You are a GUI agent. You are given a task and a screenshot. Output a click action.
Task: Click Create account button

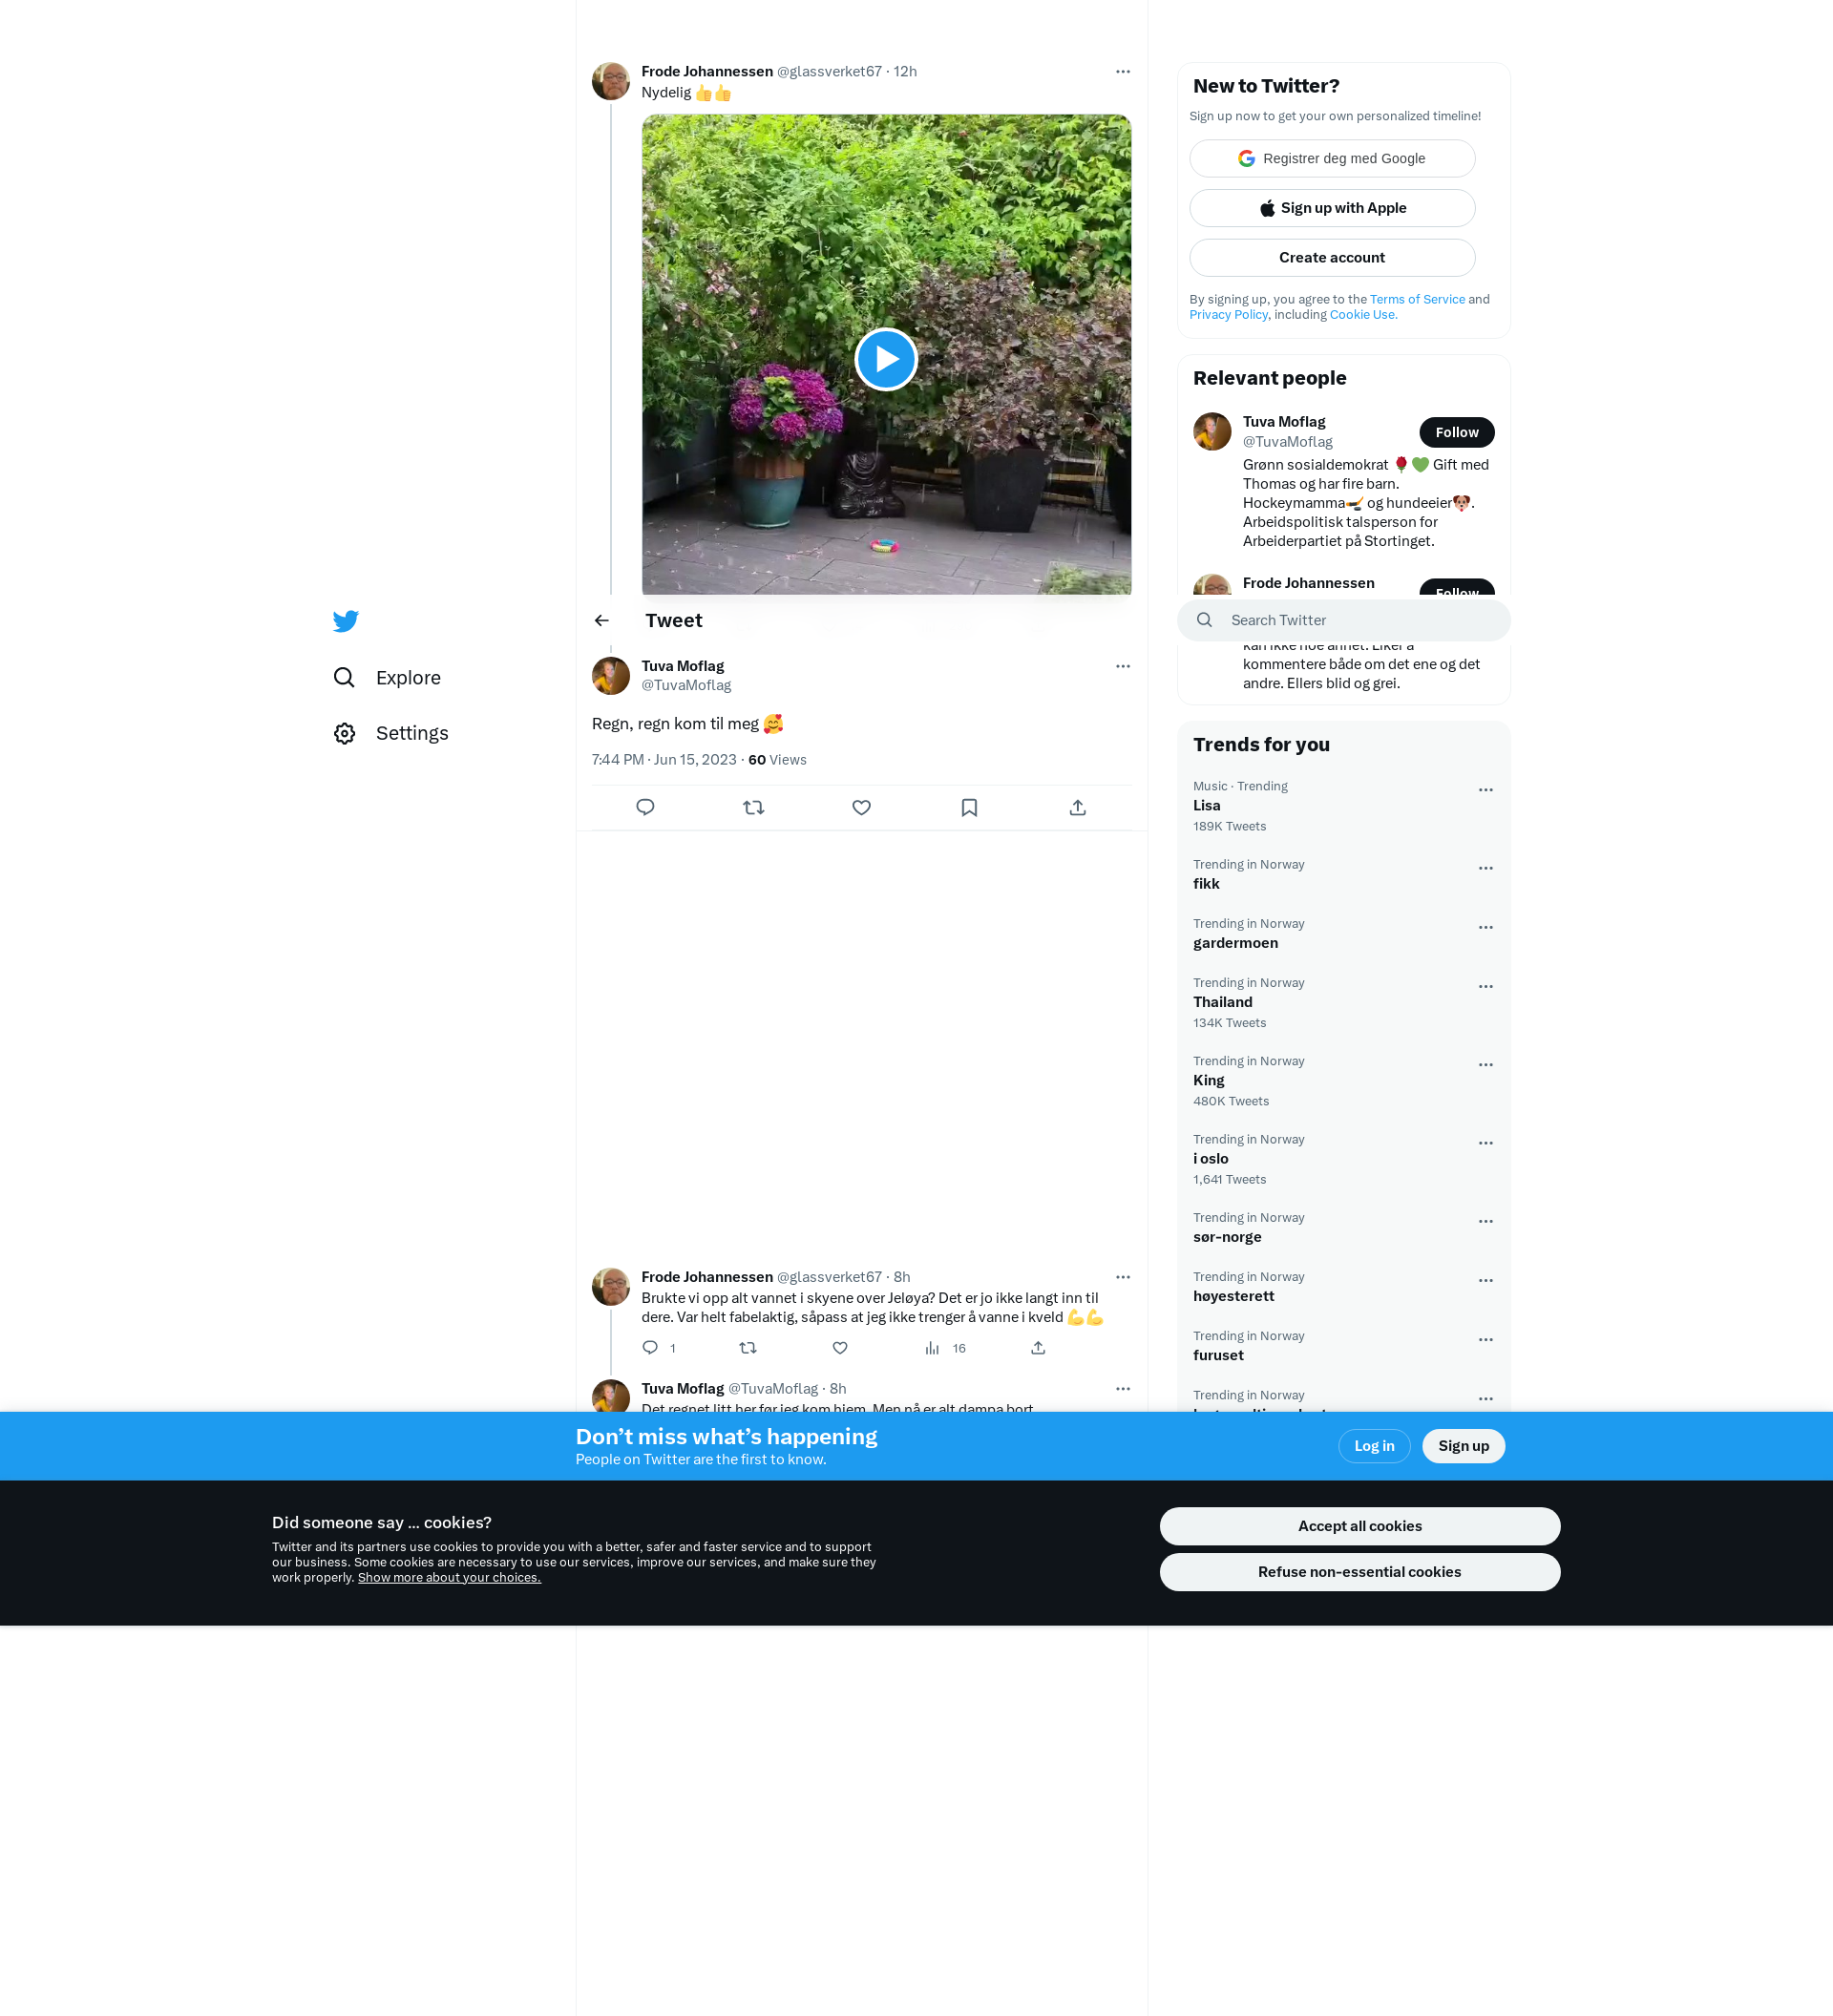(x=1331, y=258)
